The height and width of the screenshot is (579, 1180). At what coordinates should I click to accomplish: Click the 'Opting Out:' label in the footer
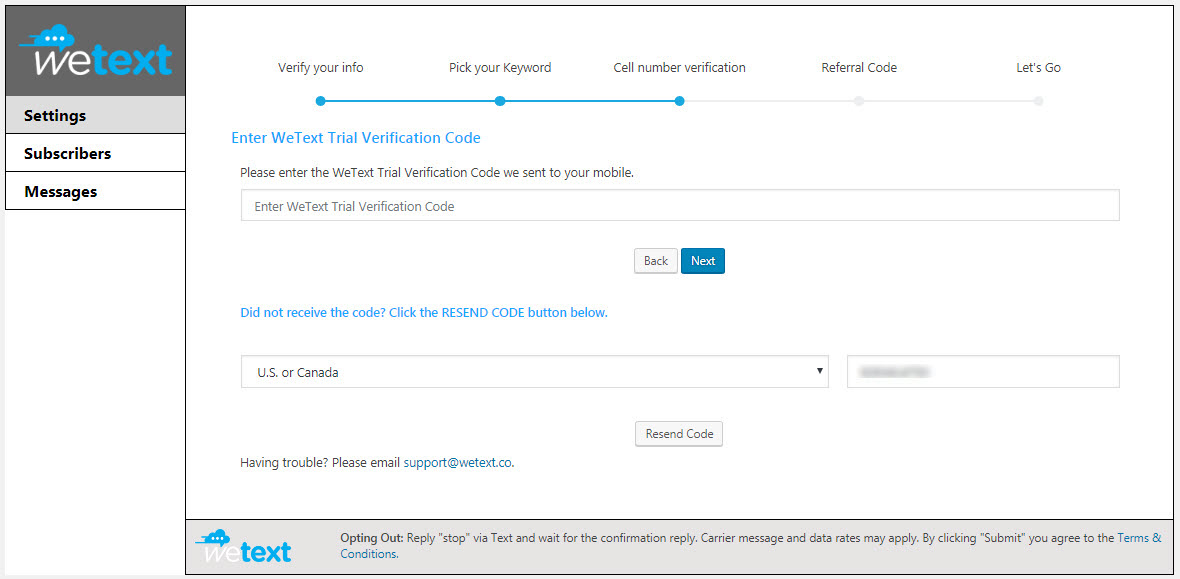coord(372,538)
